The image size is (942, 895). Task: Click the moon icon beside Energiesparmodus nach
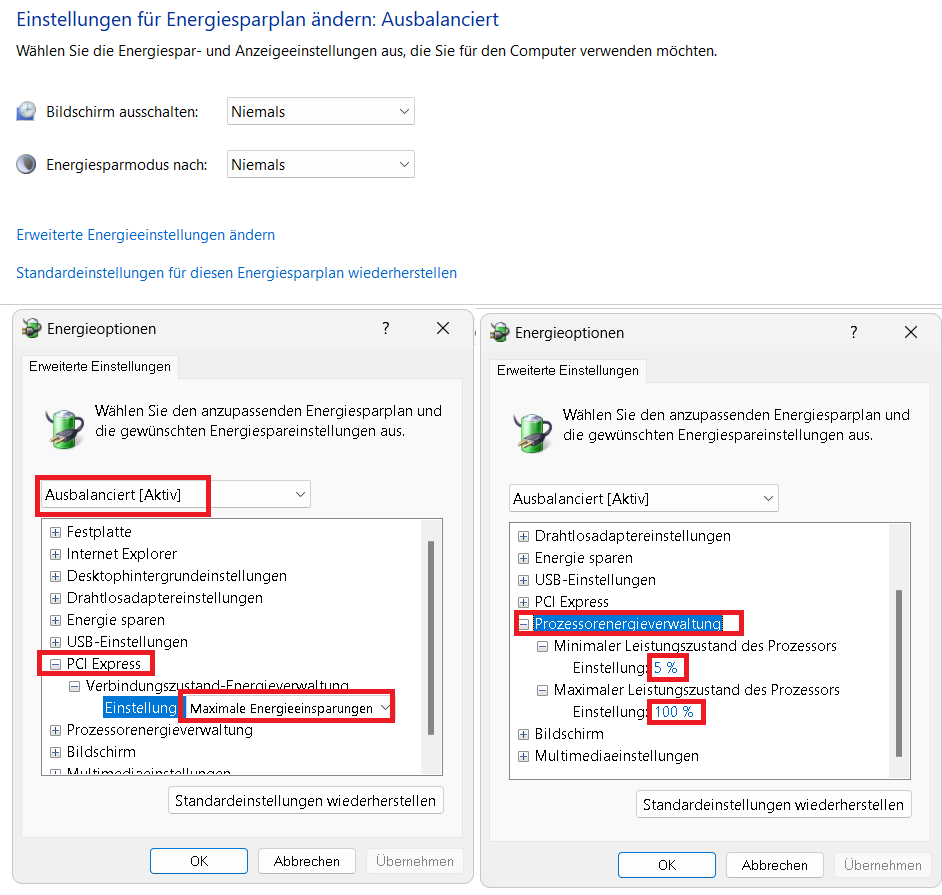[x=26, y=164]
